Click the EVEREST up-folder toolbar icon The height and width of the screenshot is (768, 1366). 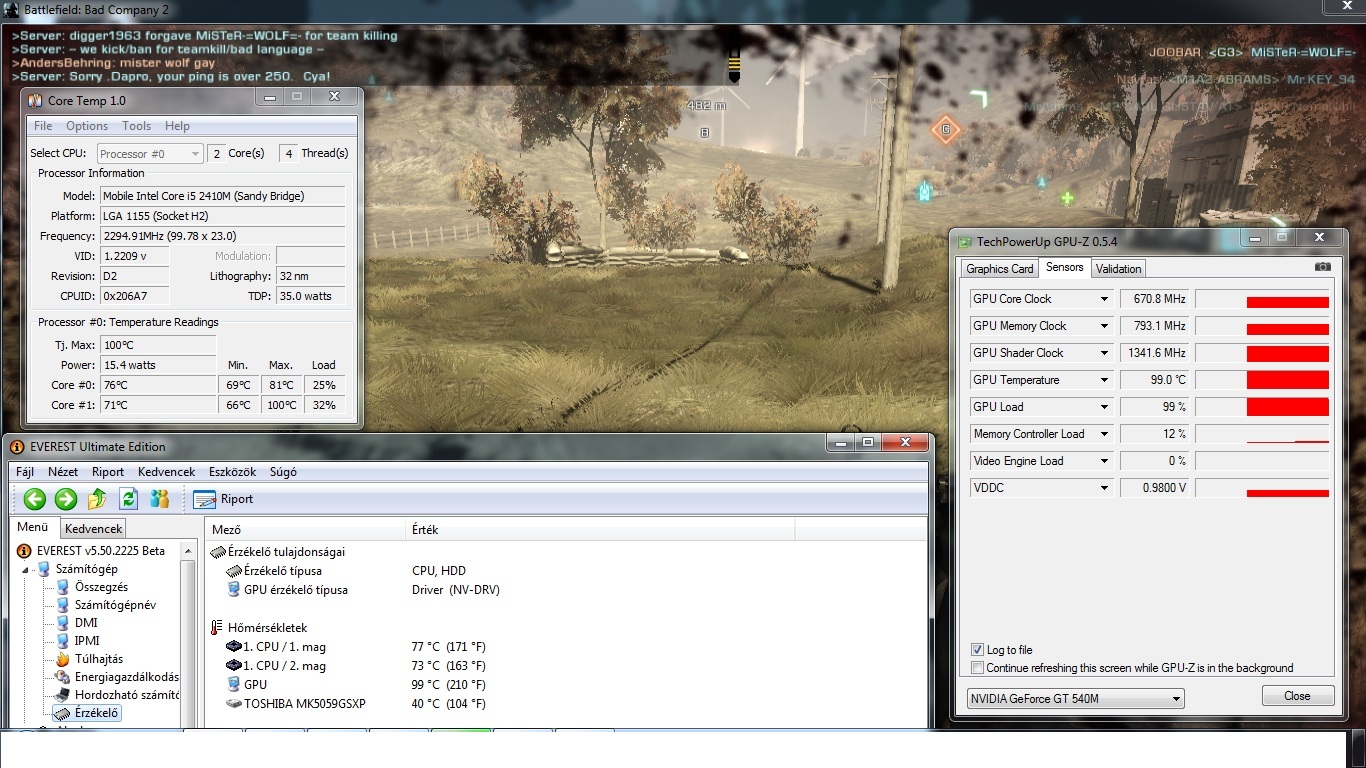97,499
